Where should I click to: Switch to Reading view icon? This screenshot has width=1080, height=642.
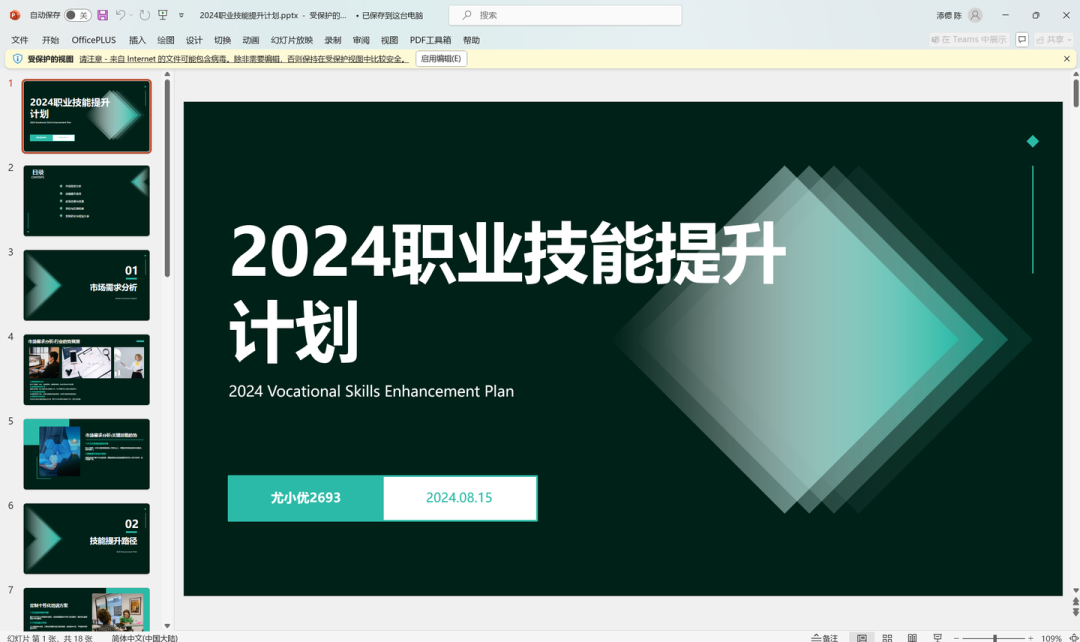pos(912,638)
